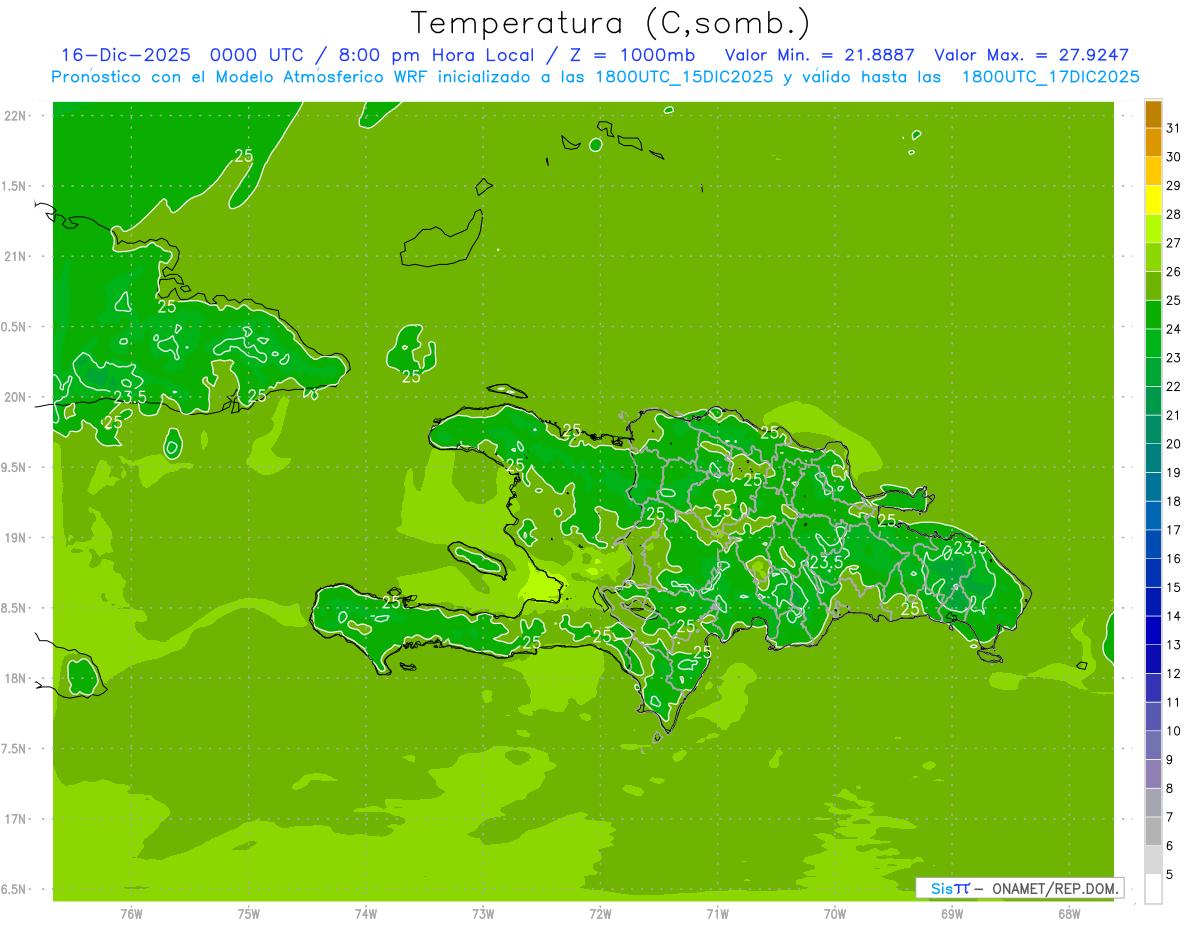Click the "74W" longitude label

click(366, 914)
